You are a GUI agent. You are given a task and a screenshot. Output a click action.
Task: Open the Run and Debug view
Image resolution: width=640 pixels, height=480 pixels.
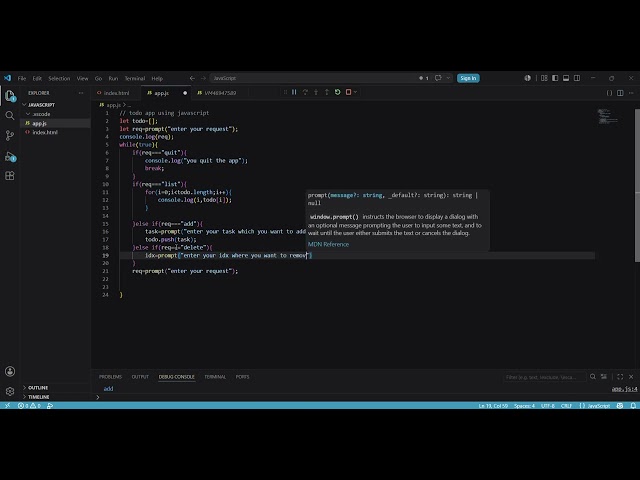(10, 156)
